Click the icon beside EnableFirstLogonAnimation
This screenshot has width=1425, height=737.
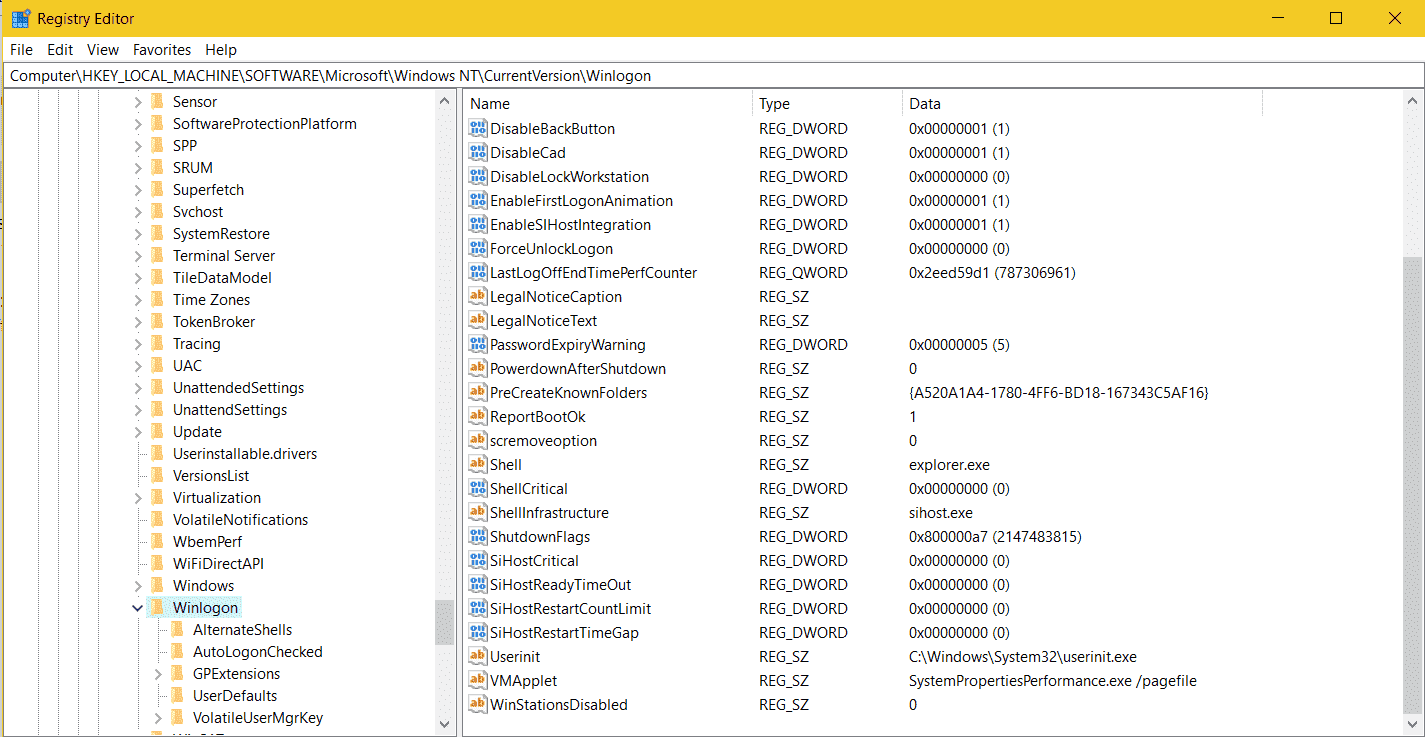(478, 201)
